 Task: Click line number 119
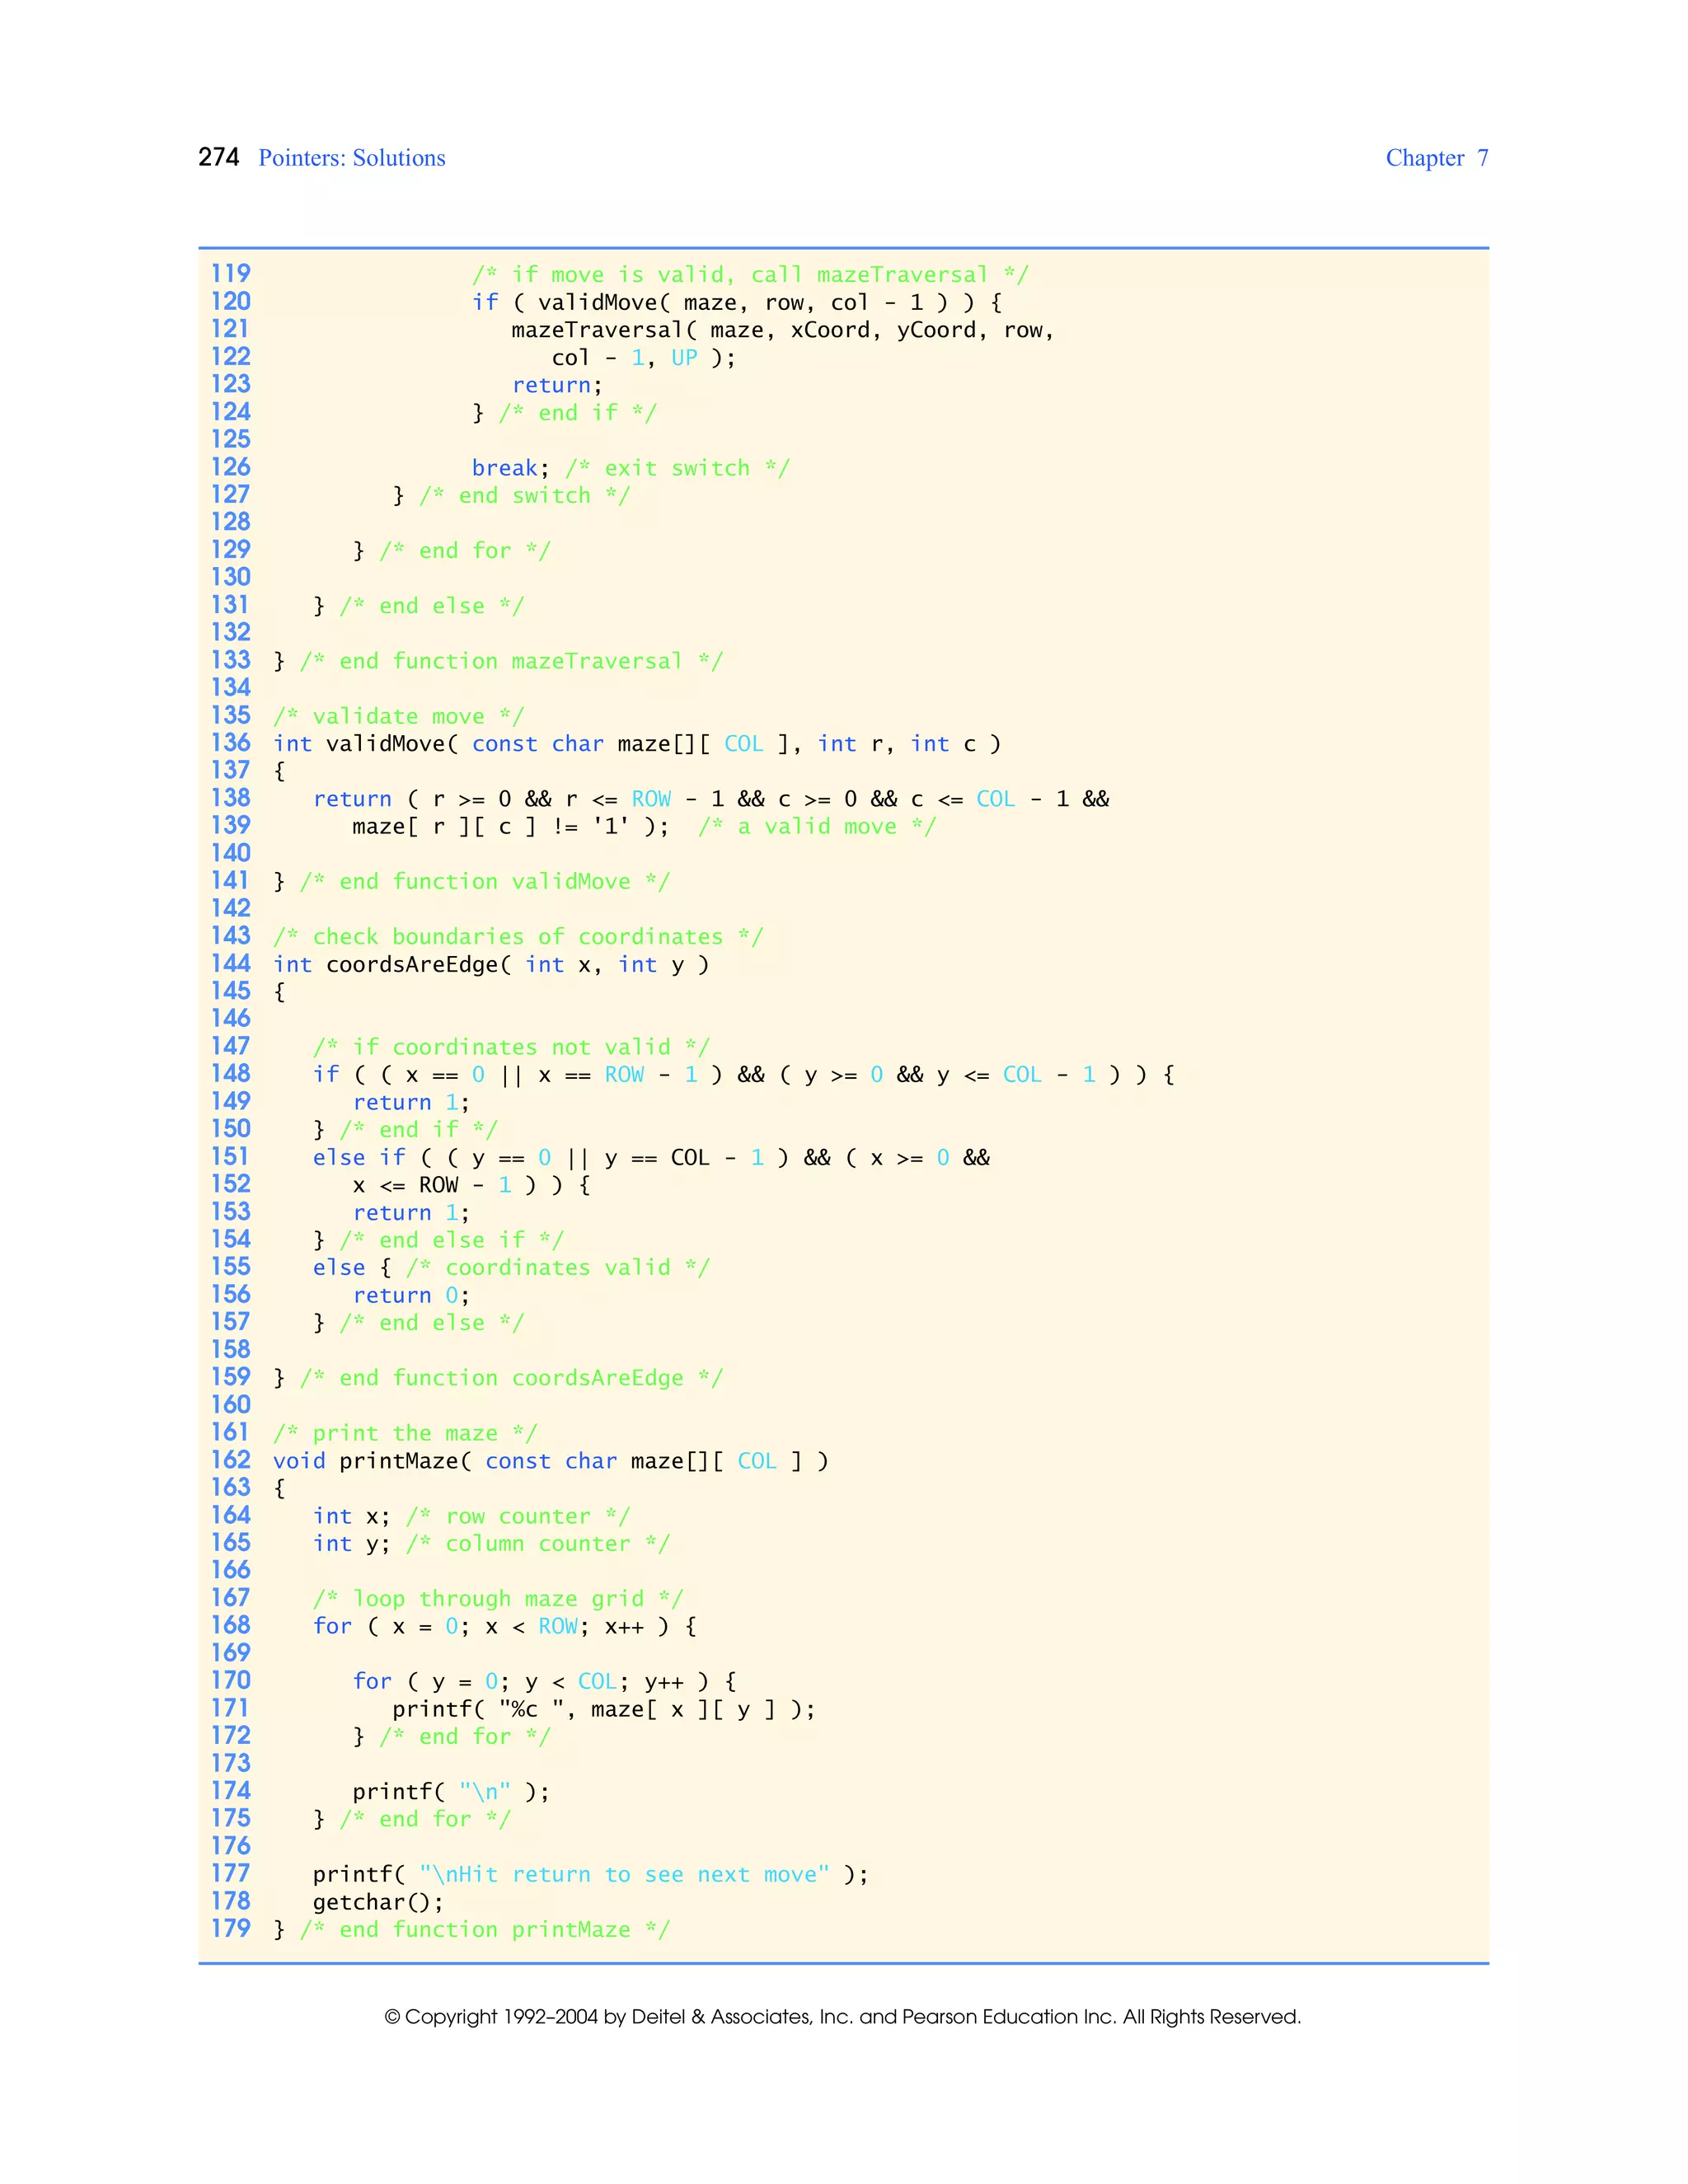click(230, 274)
